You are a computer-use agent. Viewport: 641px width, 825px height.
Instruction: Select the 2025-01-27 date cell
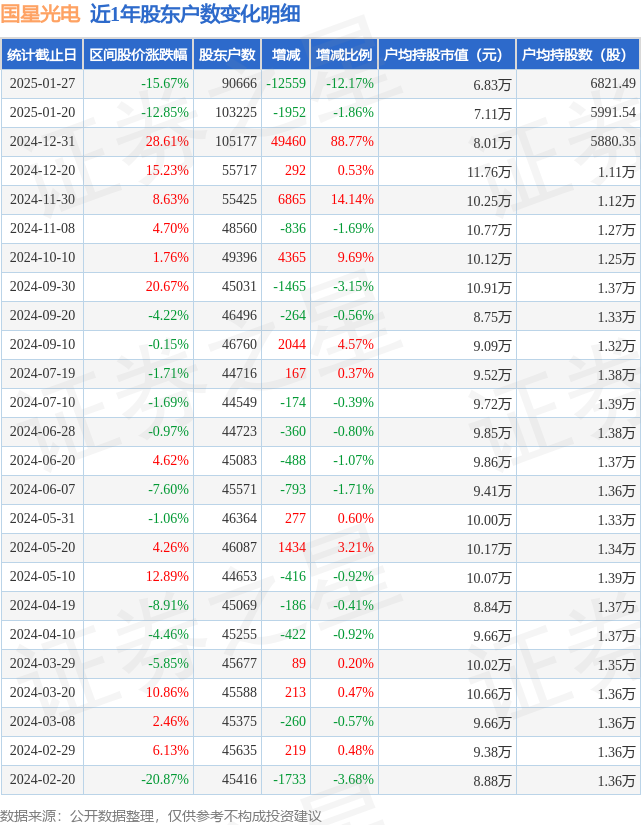(x=42, y=84)
